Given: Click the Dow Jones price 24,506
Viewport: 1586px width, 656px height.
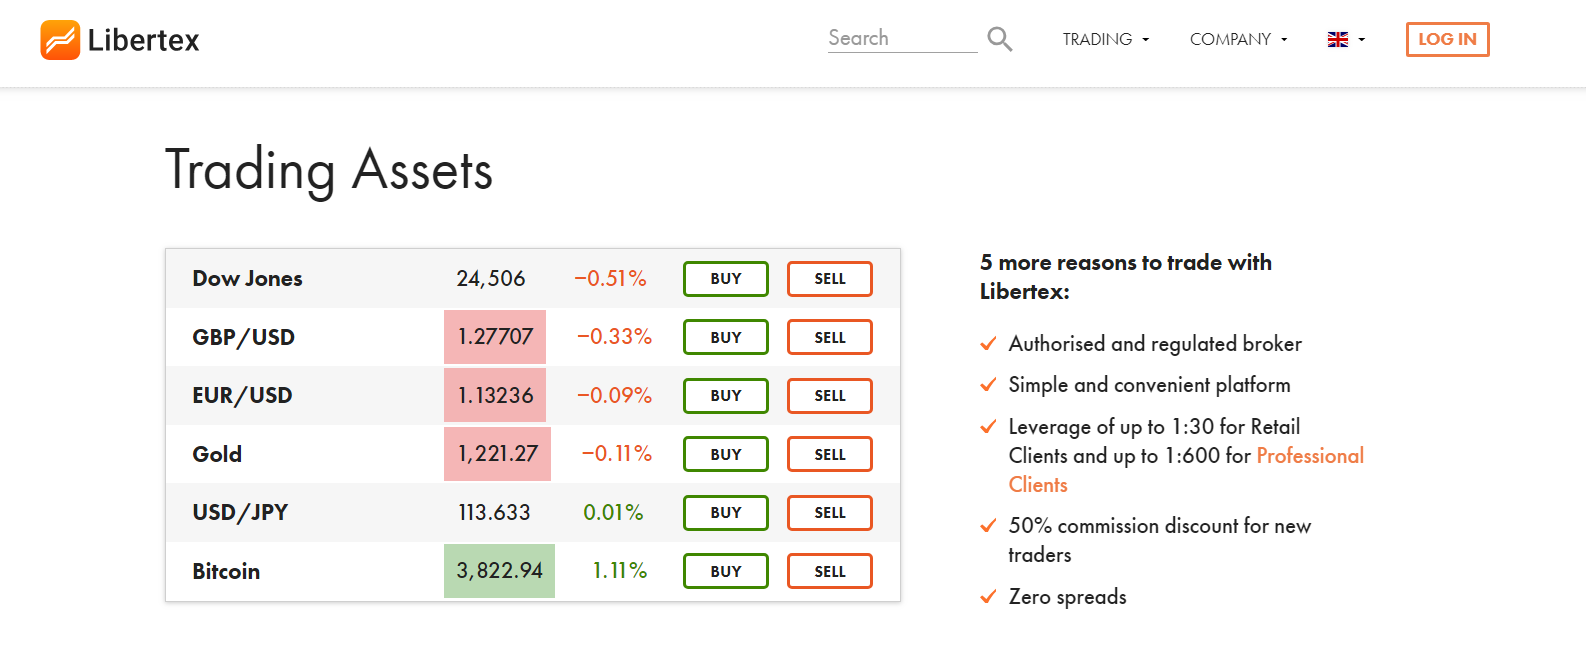Looking at the screenshot, I should click(x=491, y=279).
